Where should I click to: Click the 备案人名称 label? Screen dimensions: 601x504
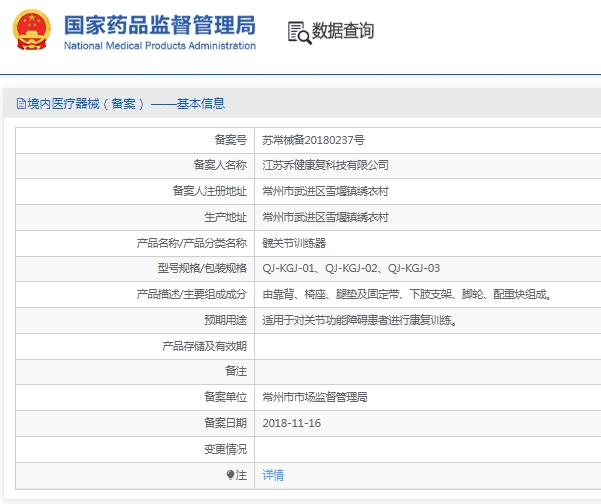pyautogui.click(x=220, y=165)
